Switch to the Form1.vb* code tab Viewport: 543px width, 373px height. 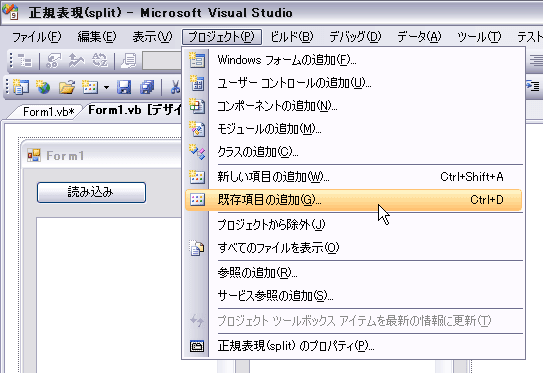pos(48,112)
